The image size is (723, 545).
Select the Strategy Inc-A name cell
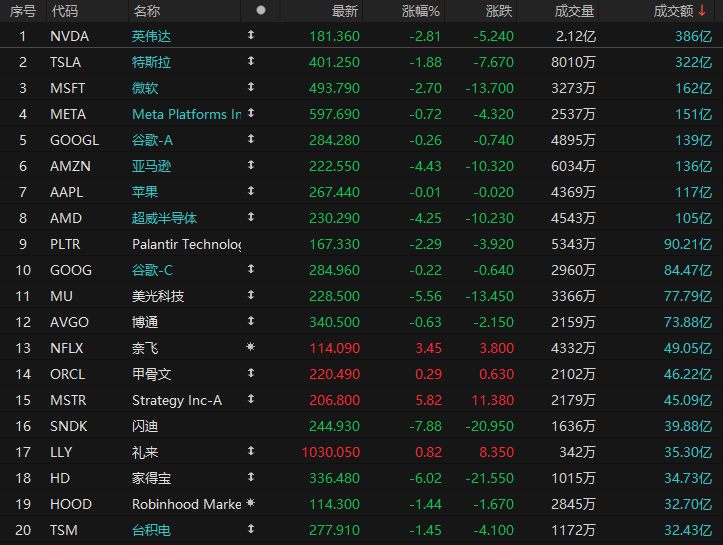click(177, 400)
